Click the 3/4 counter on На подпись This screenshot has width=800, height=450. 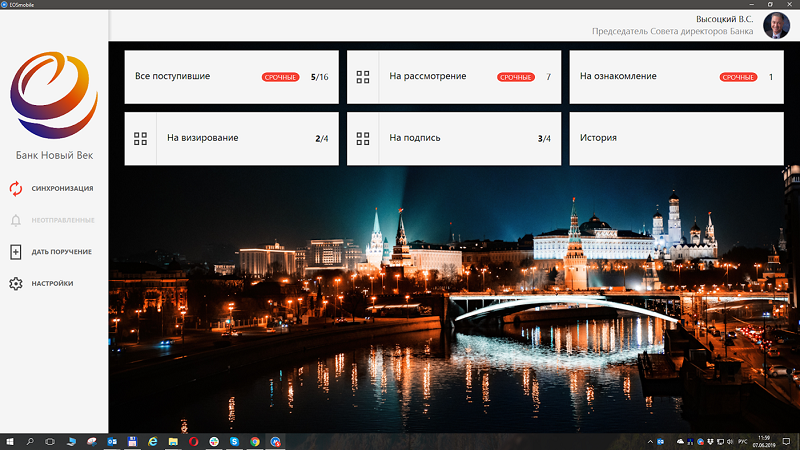coord(544,138)
